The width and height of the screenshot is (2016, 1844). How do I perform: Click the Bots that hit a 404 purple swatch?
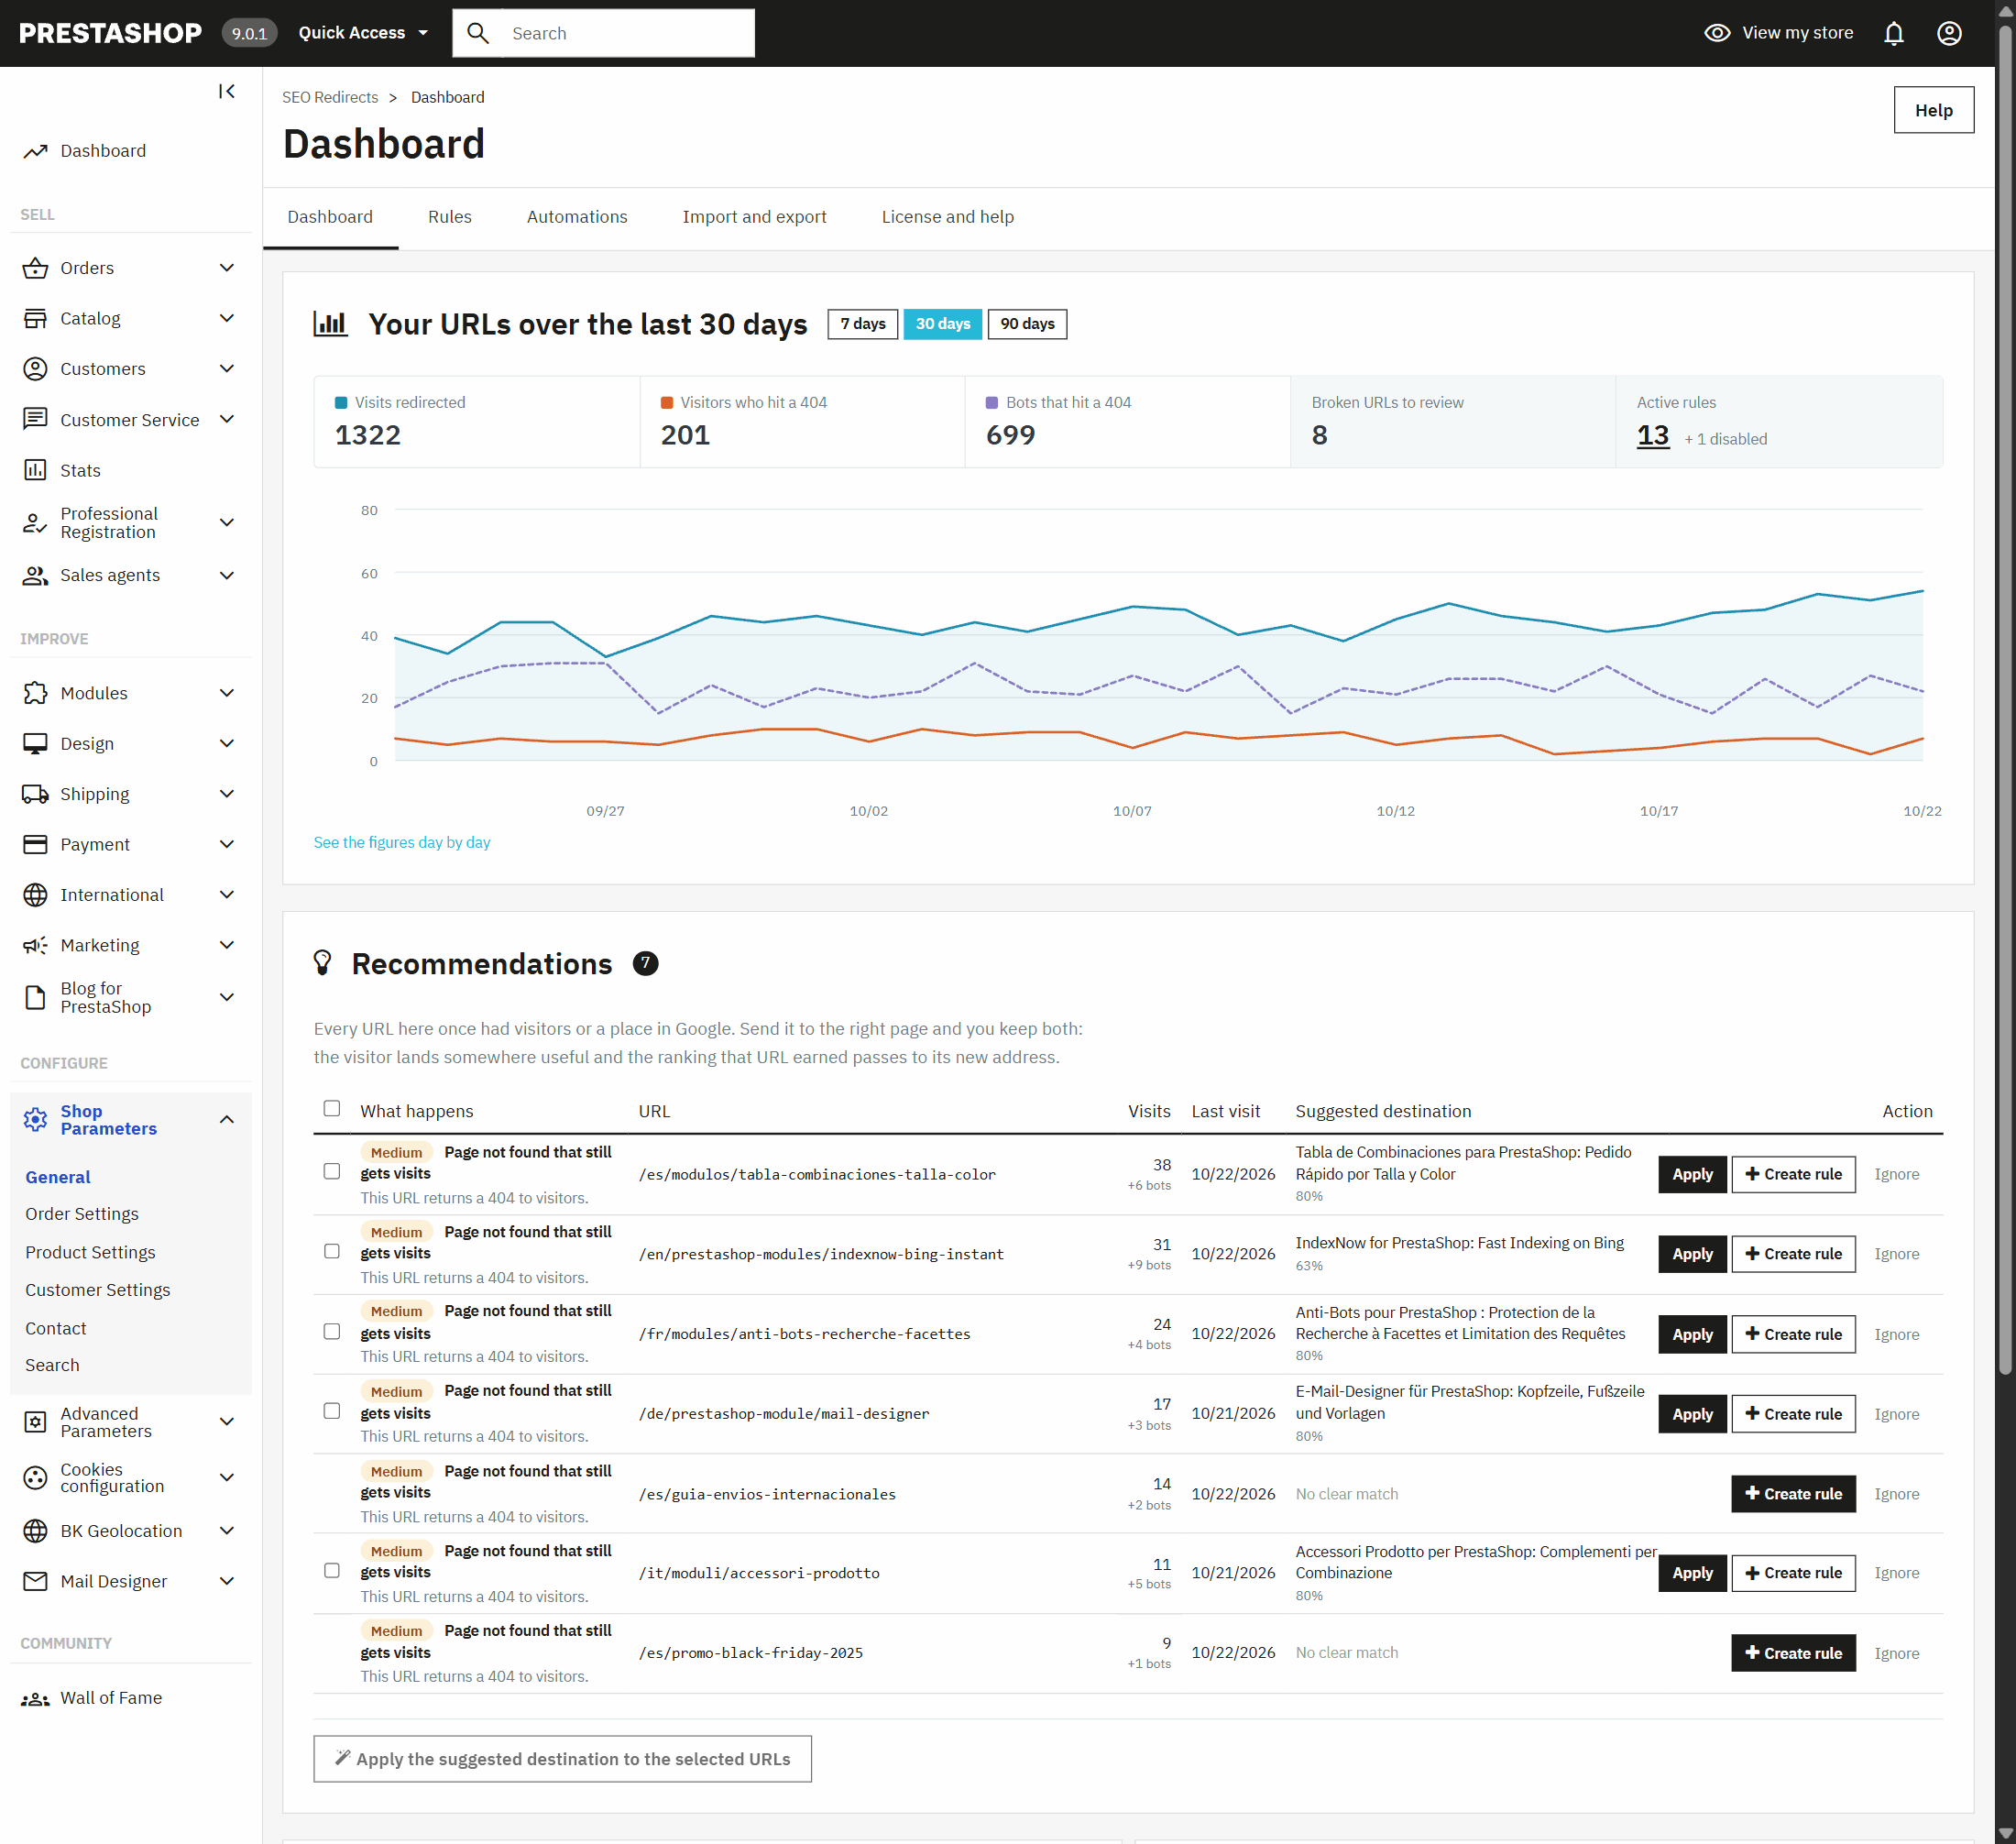(992, 402)
